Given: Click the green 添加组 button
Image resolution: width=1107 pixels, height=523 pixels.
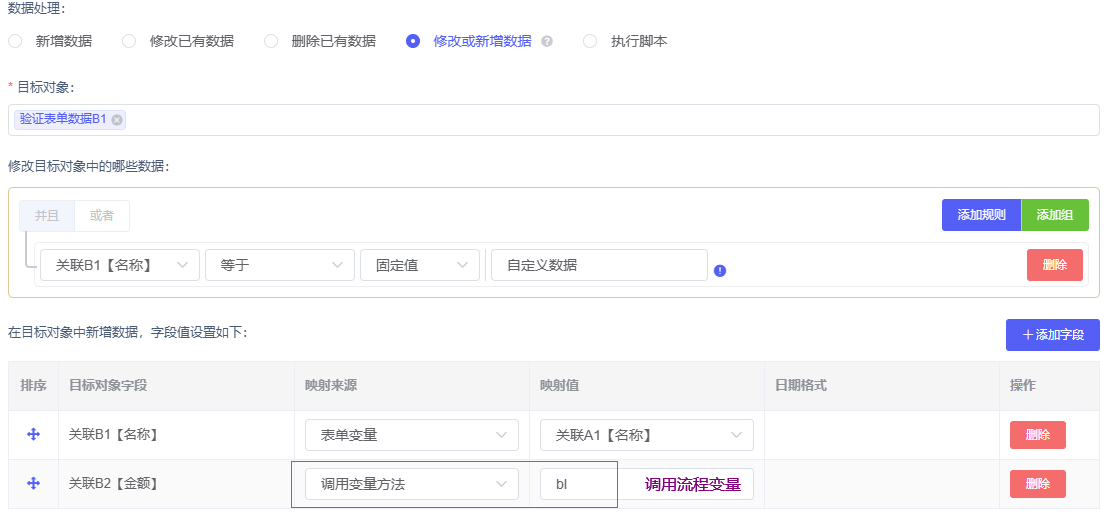Looking at the screenshot, I should coord(1054,215).
